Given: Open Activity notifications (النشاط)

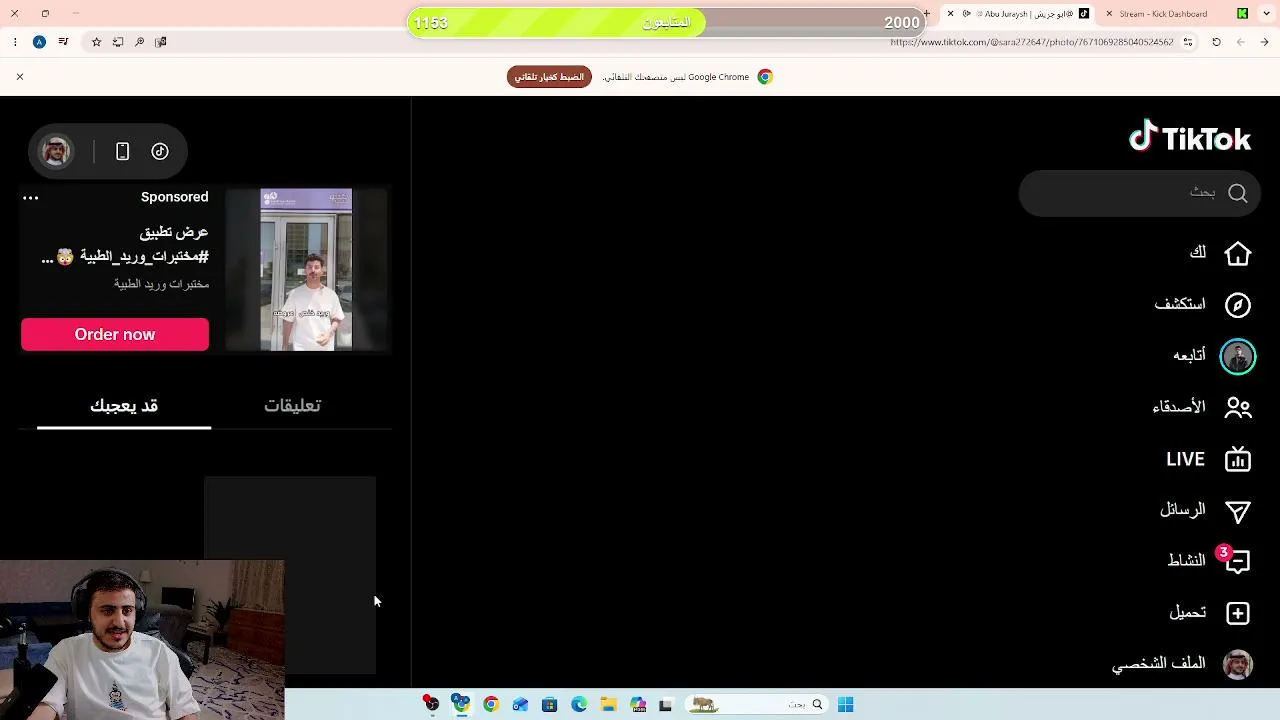Looking at the screenshot, I should (x=1209, y=560).
